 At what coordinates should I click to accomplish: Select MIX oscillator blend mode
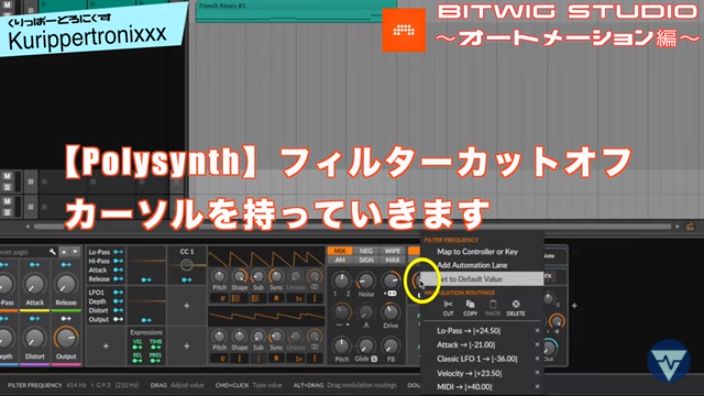(x=340, y=251)
